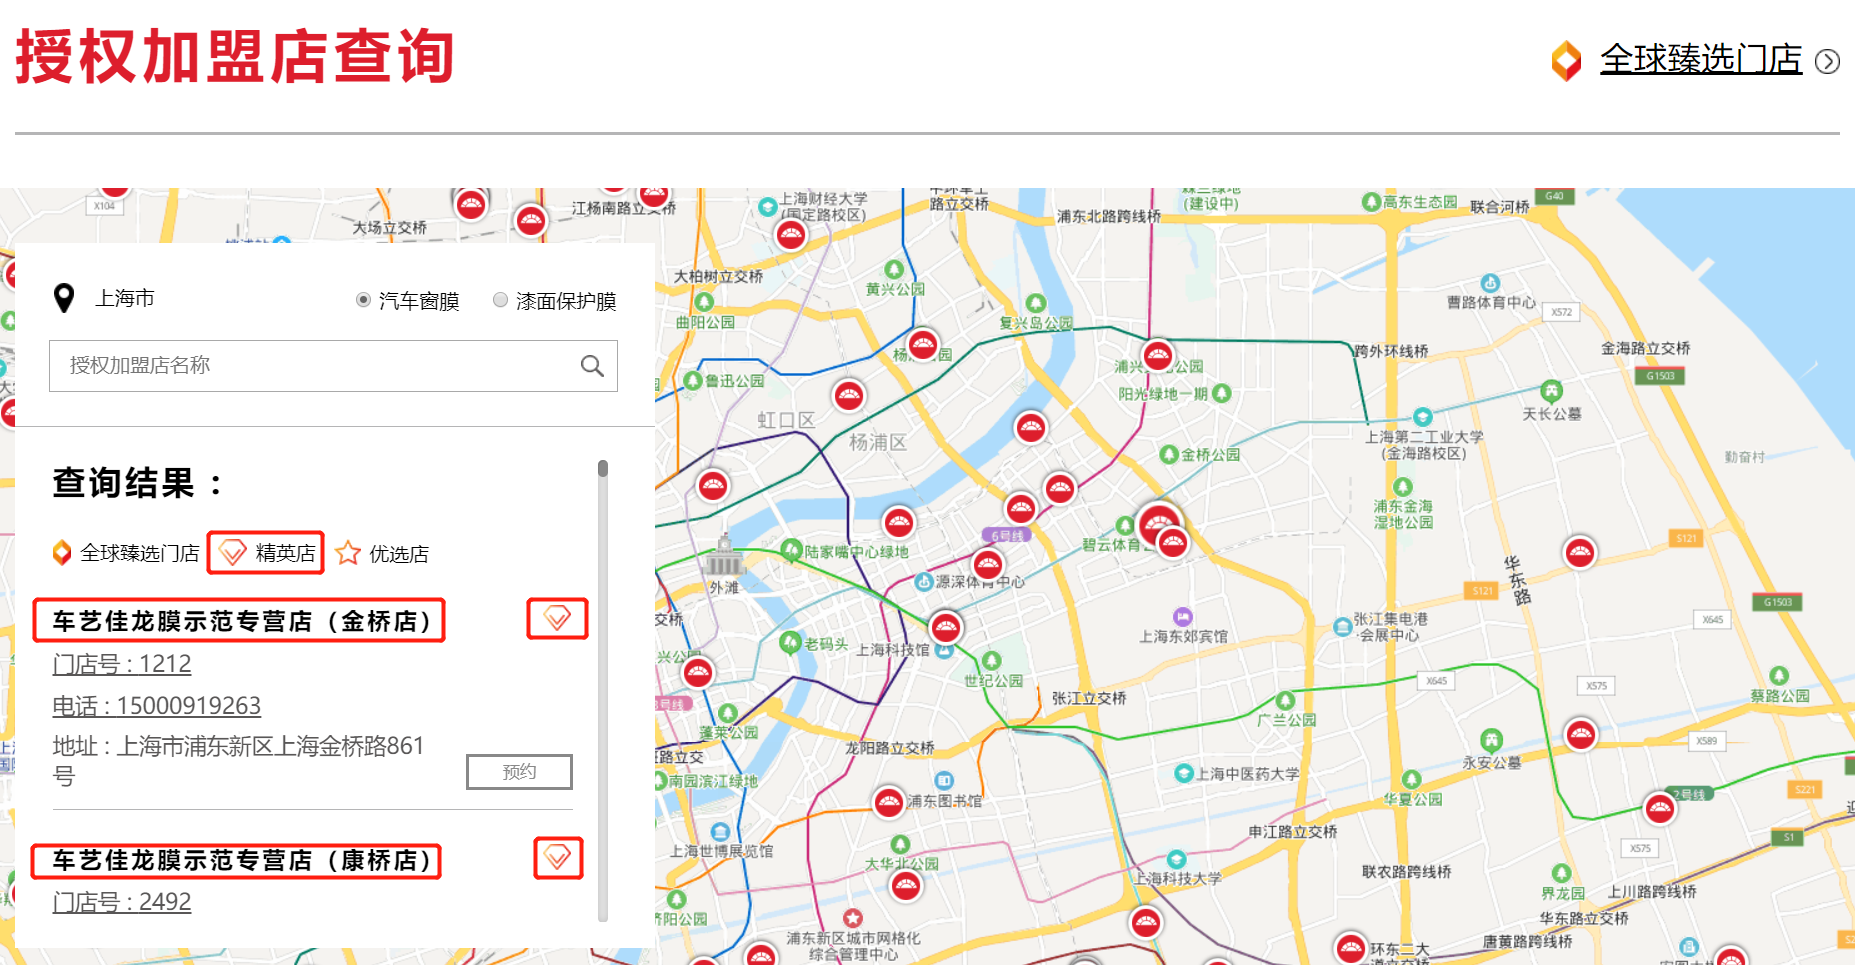Click the diamond badge beside 康桥店

[558, 858]
